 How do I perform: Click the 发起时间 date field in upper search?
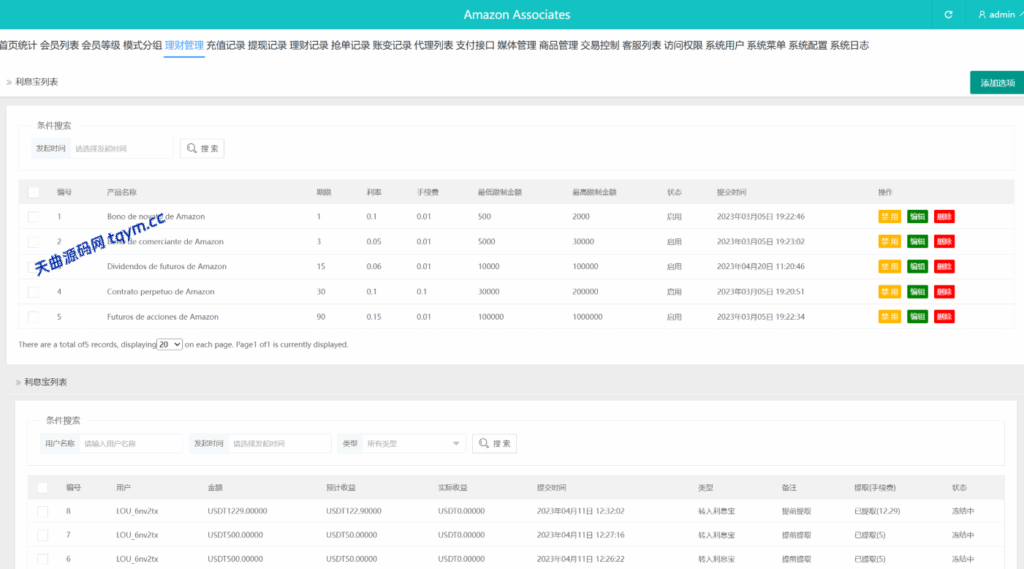121,148
